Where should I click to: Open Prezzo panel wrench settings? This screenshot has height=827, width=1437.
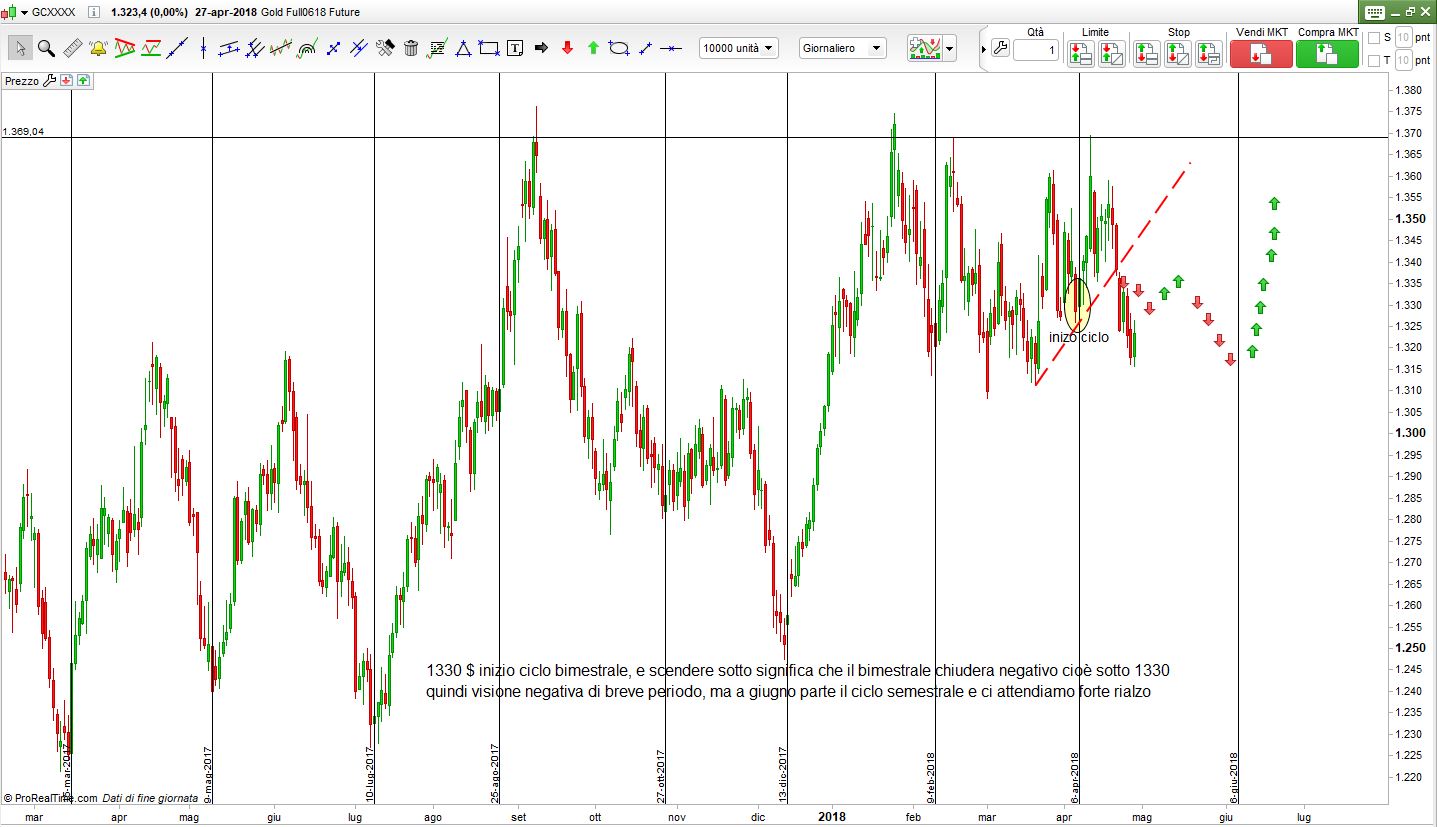49,80
